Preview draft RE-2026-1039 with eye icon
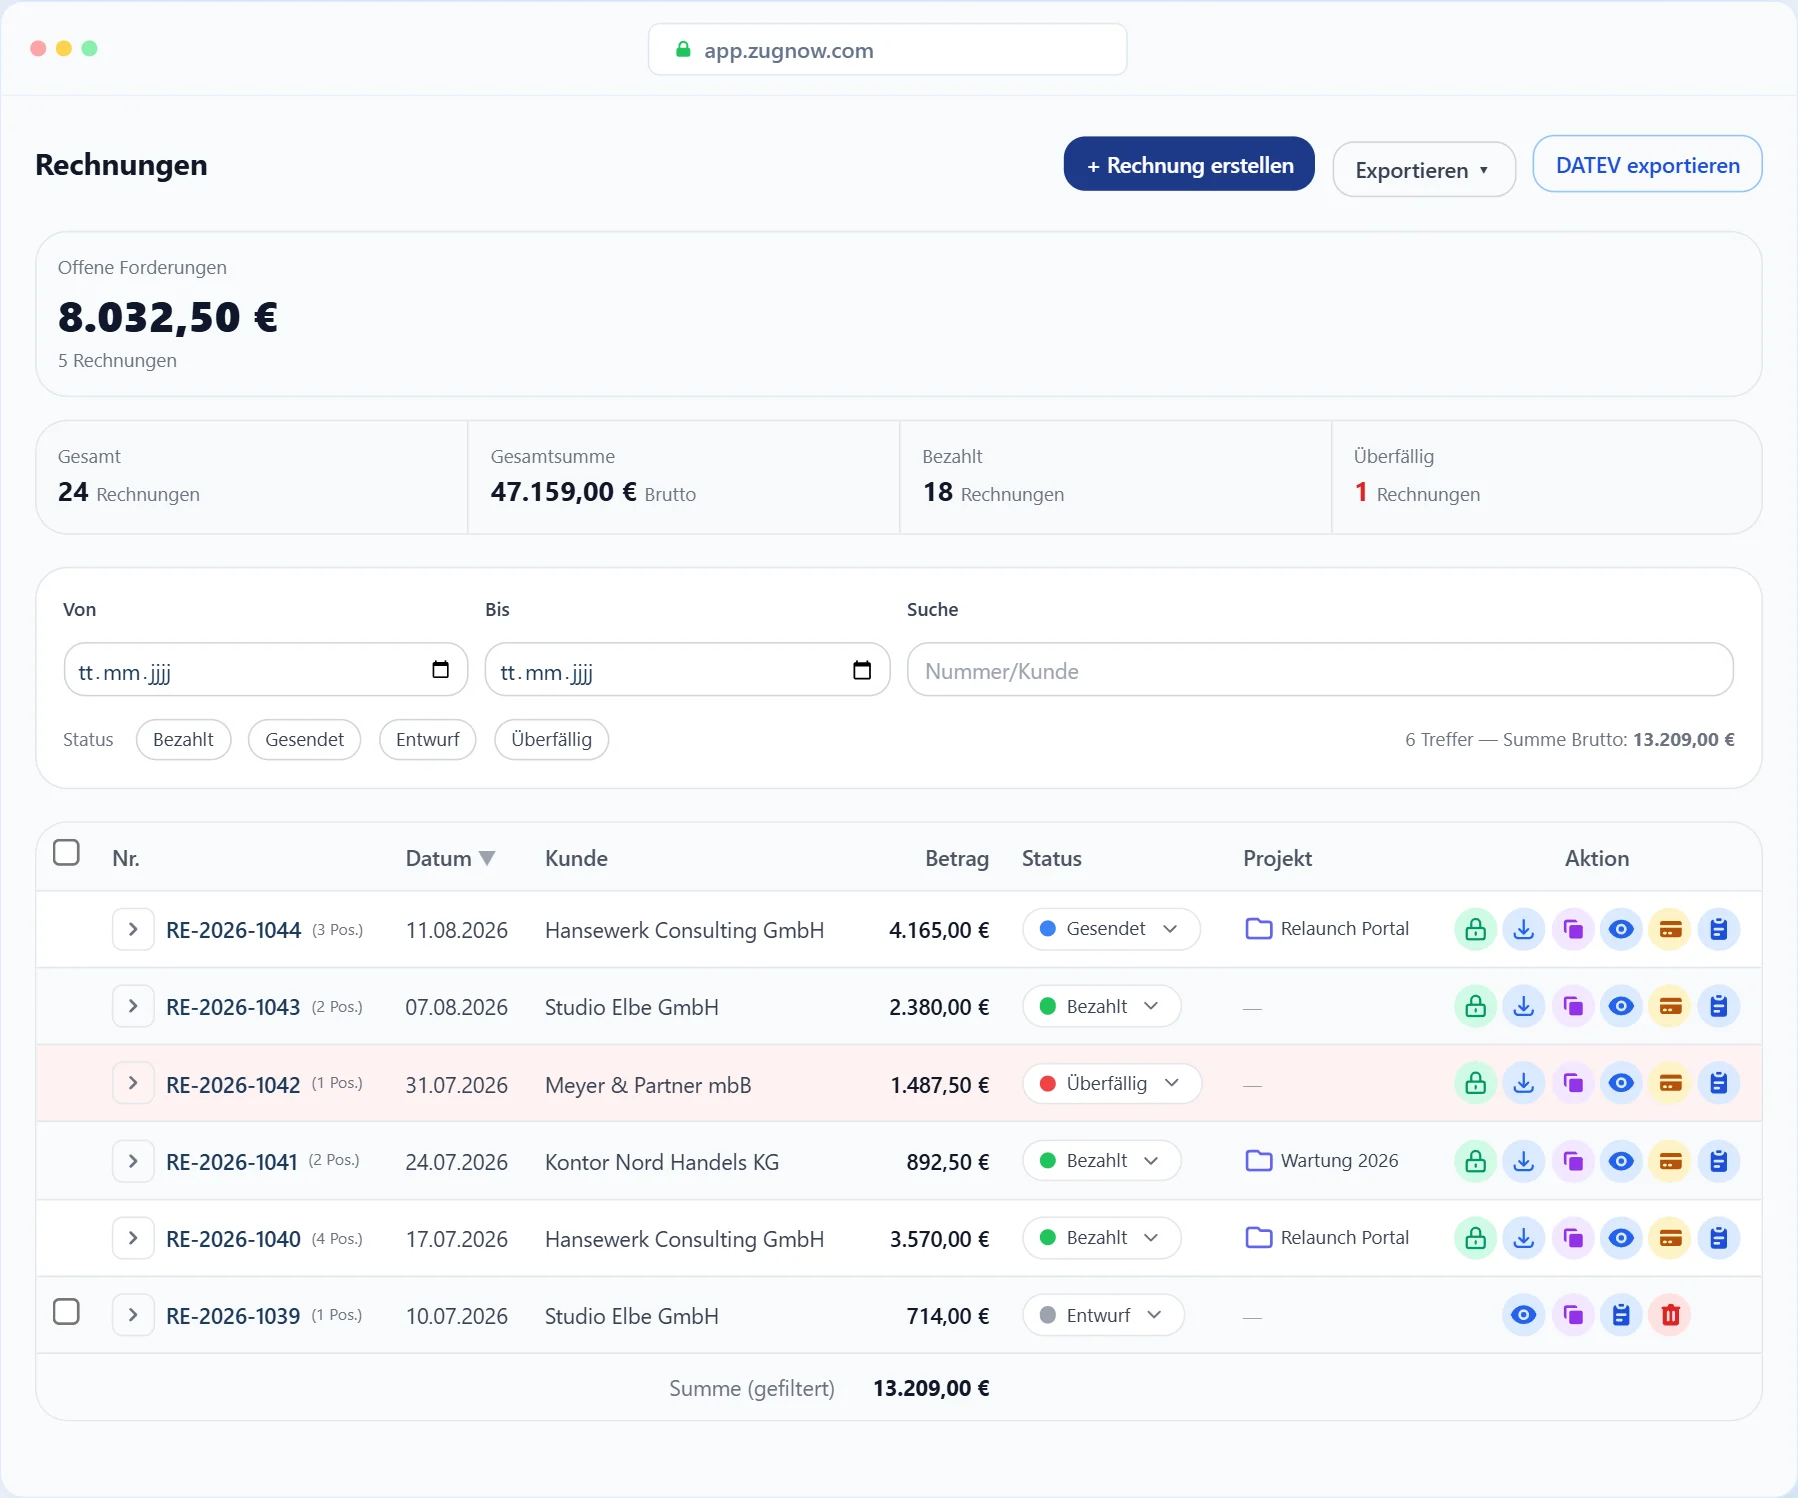Screen dimensions: 1798x1498 coord(1524,1316)
